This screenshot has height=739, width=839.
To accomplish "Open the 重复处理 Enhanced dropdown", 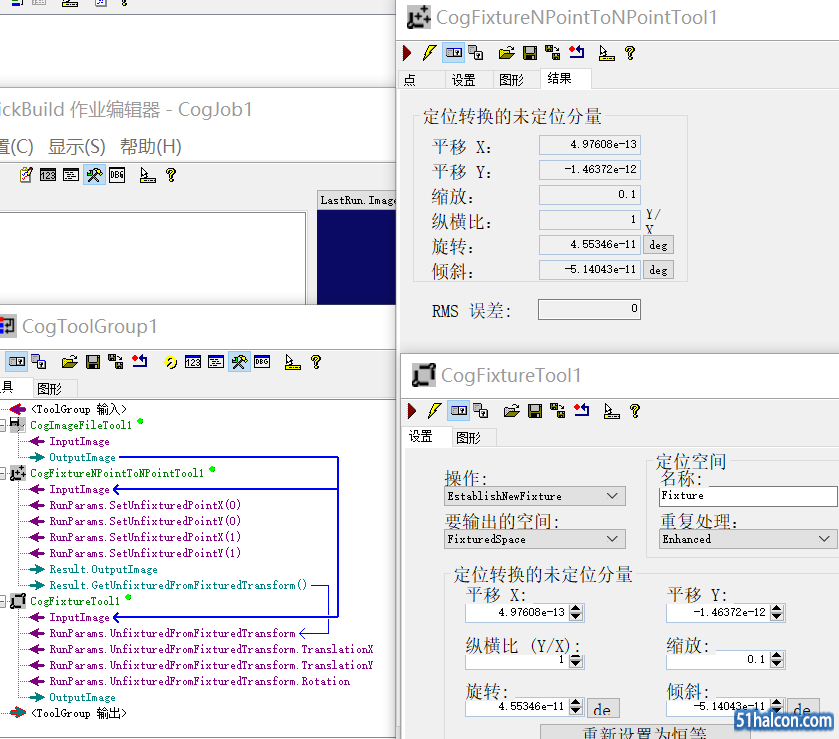I will pyautogui.click(x=825, y=539).
